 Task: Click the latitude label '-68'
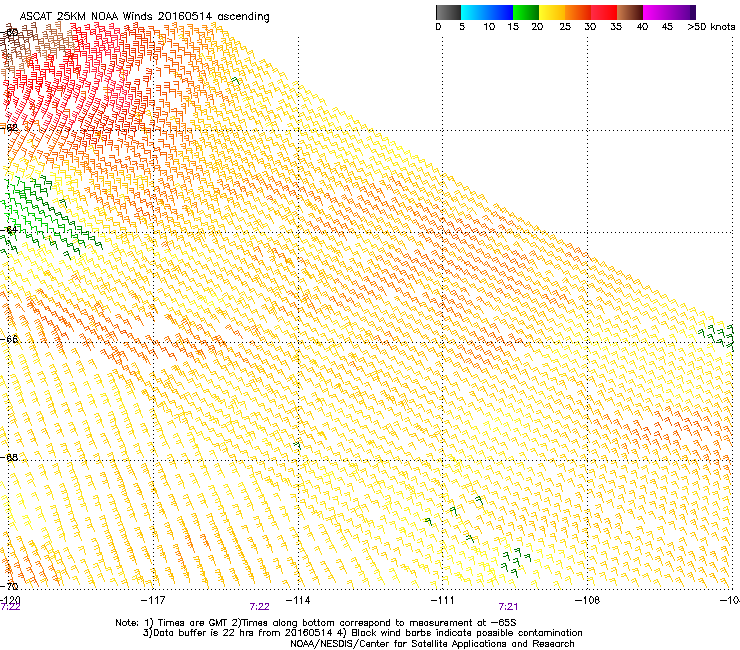click(9, 457)
